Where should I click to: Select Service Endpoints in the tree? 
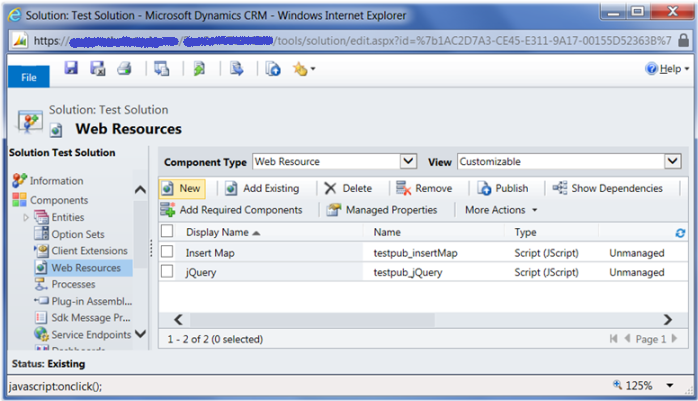(91, 335)
